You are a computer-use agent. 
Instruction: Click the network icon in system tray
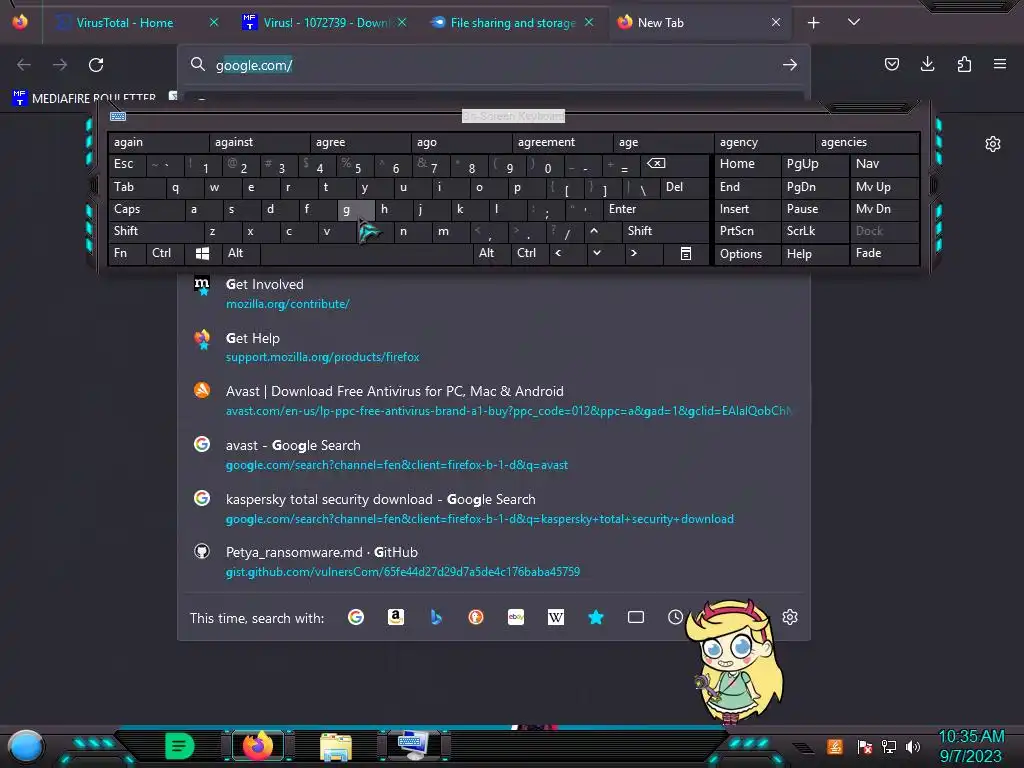click(x=889, y=746)
